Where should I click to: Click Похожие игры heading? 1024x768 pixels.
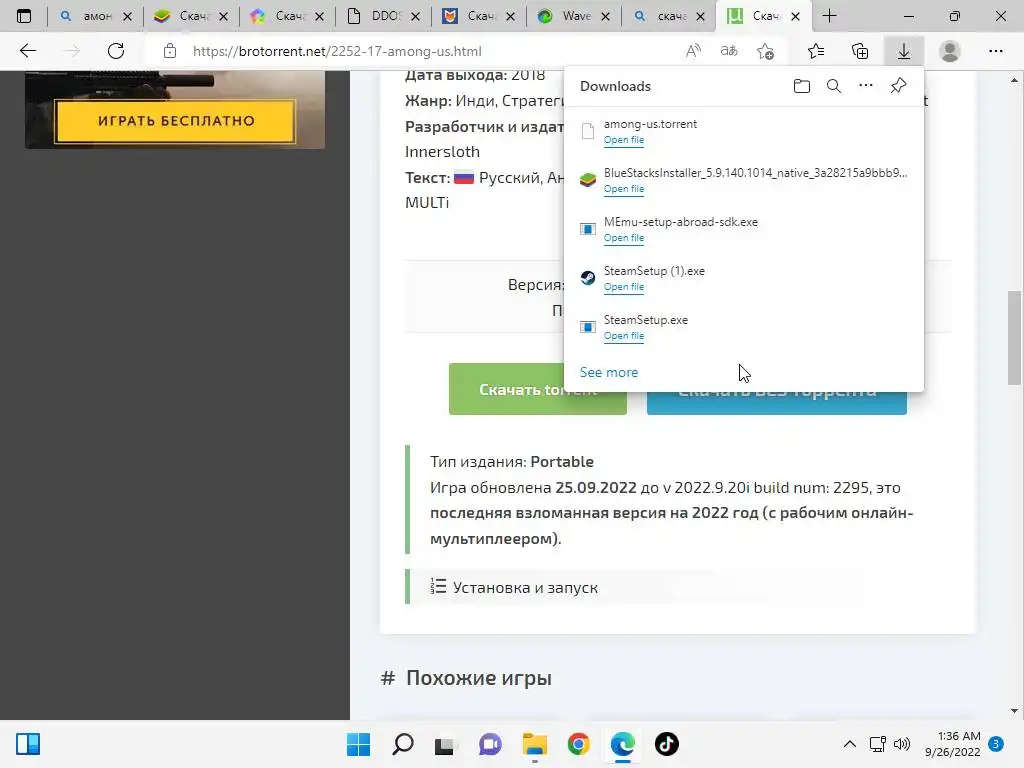479,678
